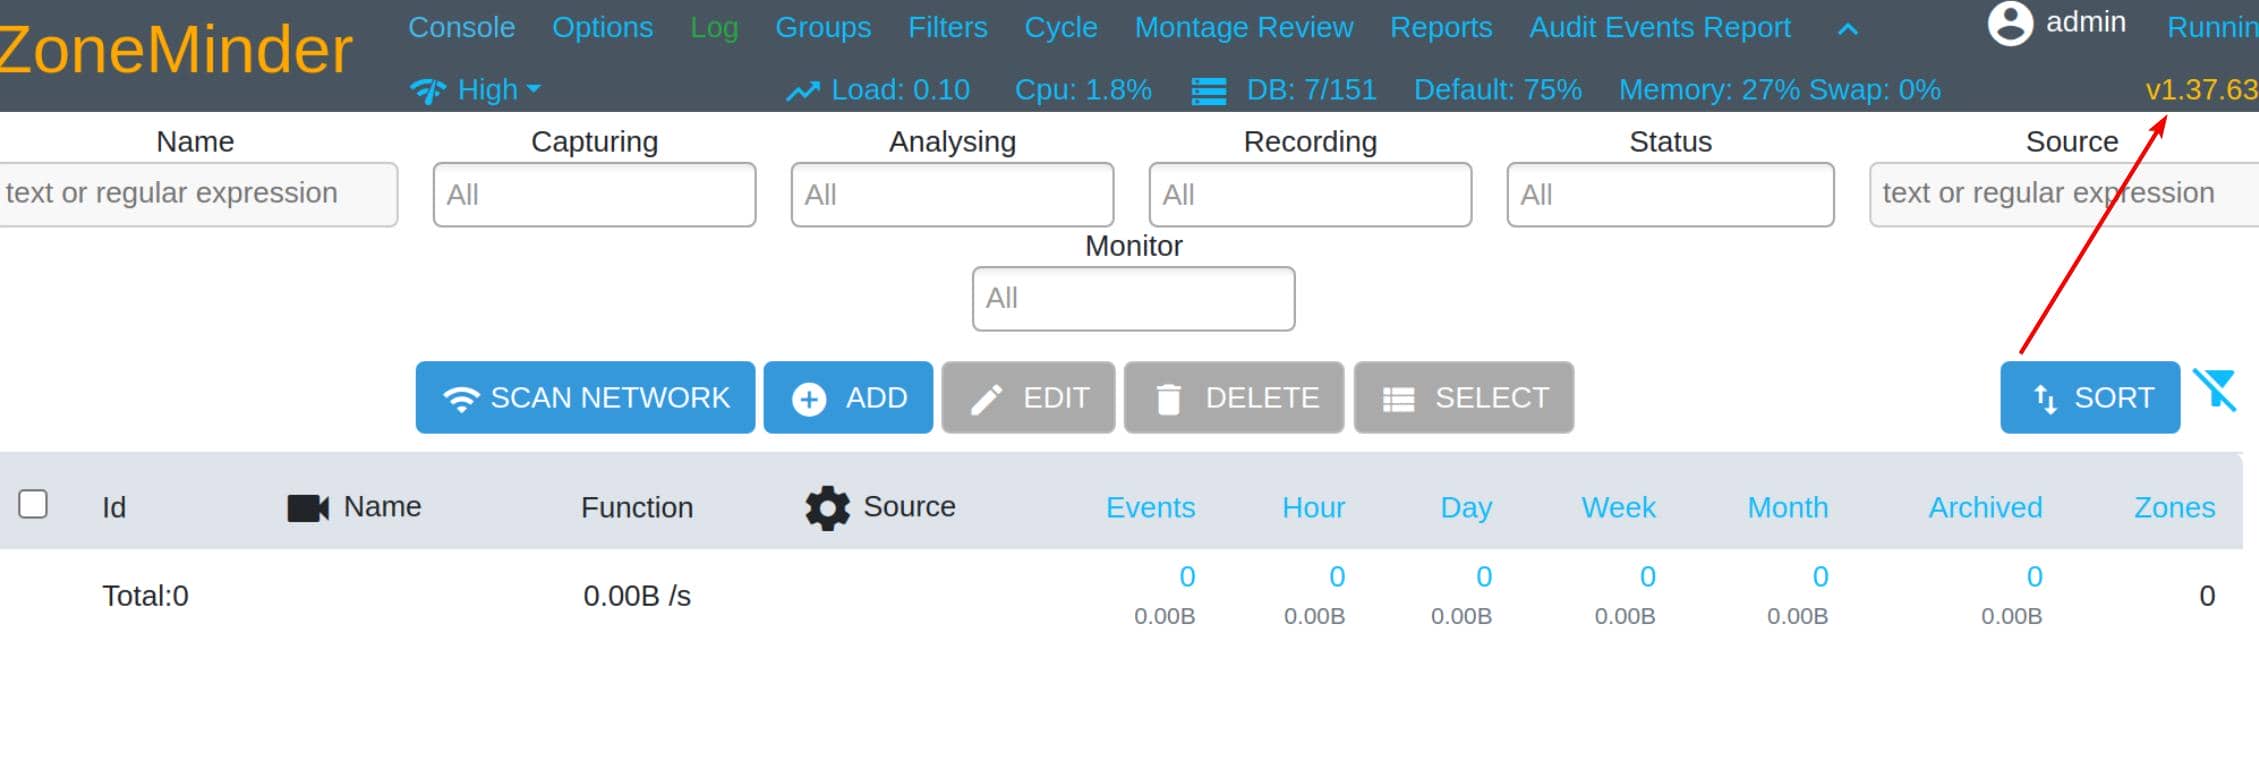Open the admin account link

click(2085, 22)
